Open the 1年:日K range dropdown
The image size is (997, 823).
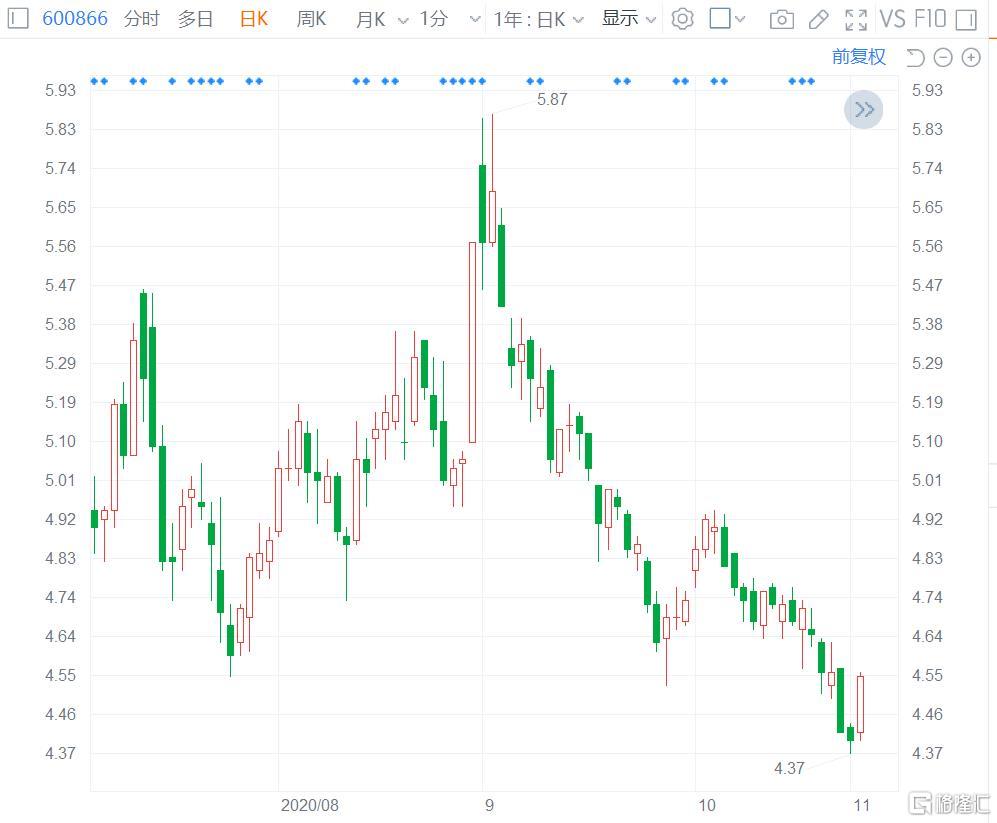pyautogui.click(x=539, y=19)
